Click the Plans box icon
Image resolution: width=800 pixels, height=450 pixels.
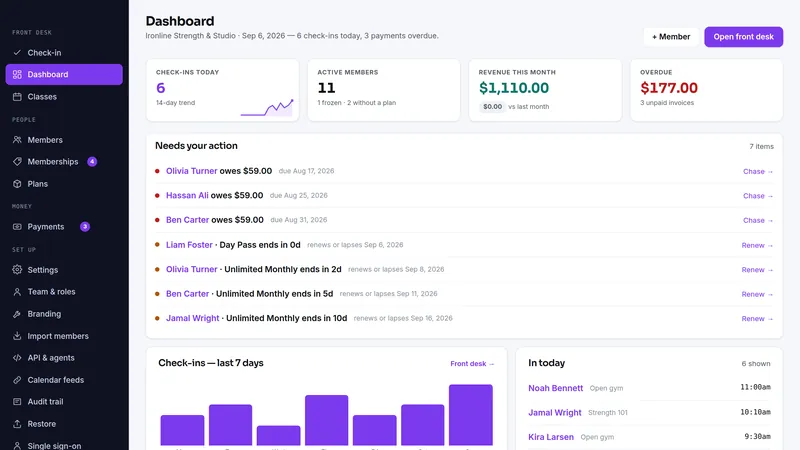tap(17, 184)
